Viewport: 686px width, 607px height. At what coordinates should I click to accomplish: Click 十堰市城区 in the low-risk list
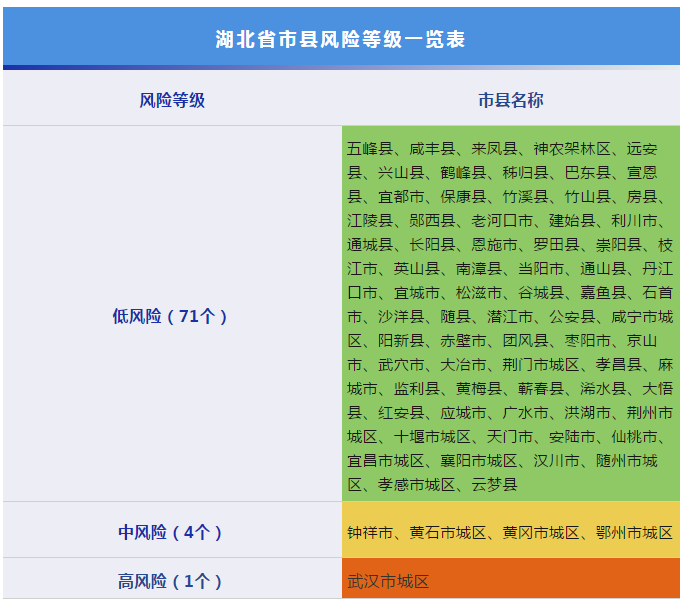[x=432, y=436]
